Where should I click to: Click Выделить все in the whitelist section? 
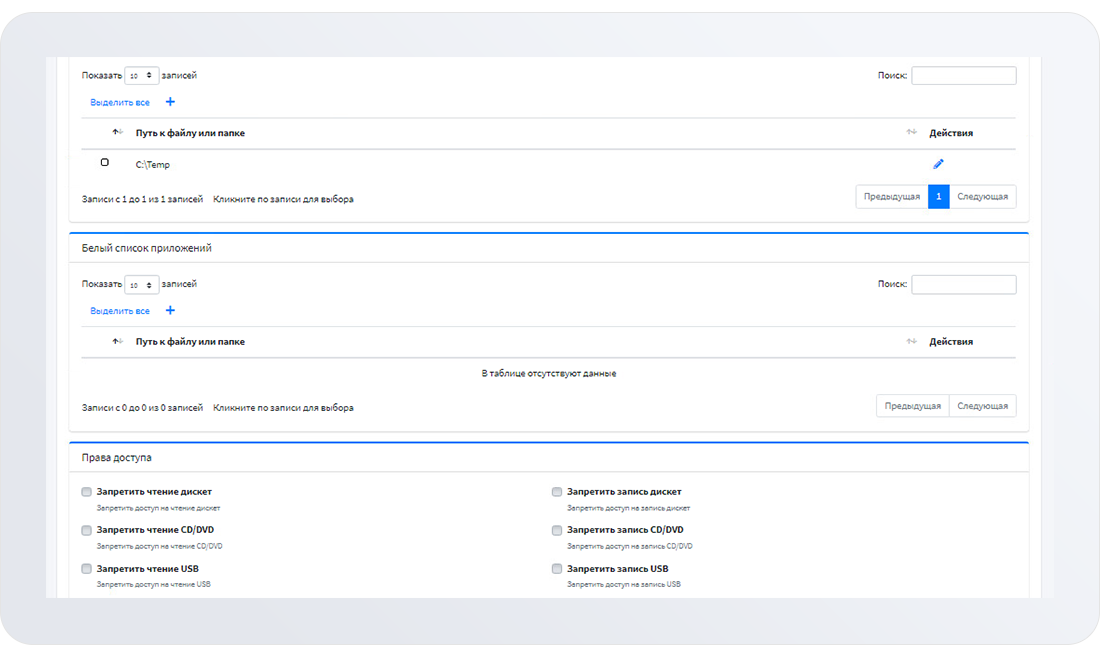coord(120,311)
